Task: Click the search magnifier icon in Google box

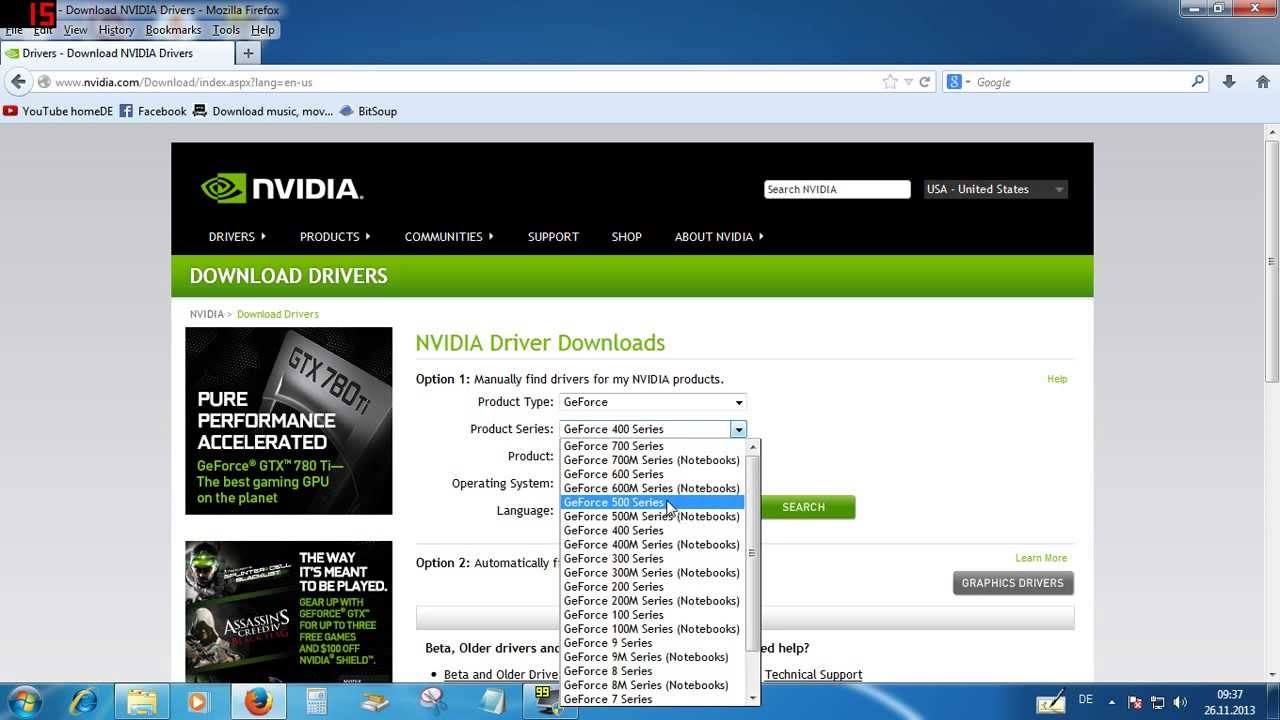Action: pyautogui.click(x=1198, y=82)
